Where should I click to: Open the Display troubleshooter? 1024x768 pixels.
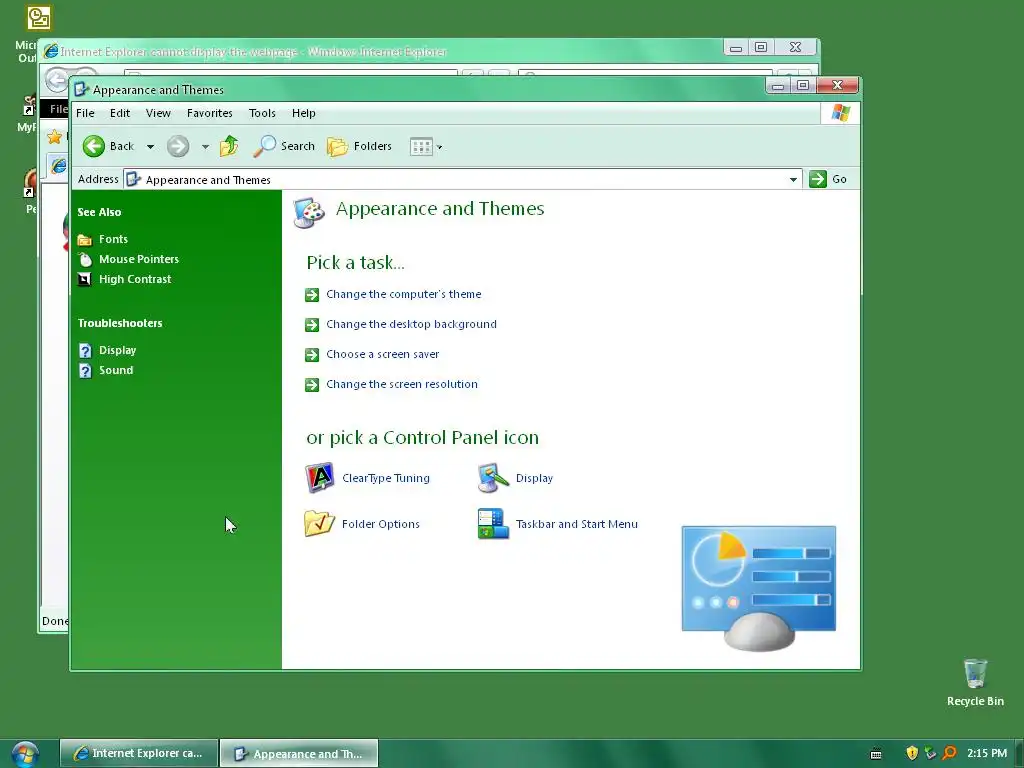tap(118, 350)
